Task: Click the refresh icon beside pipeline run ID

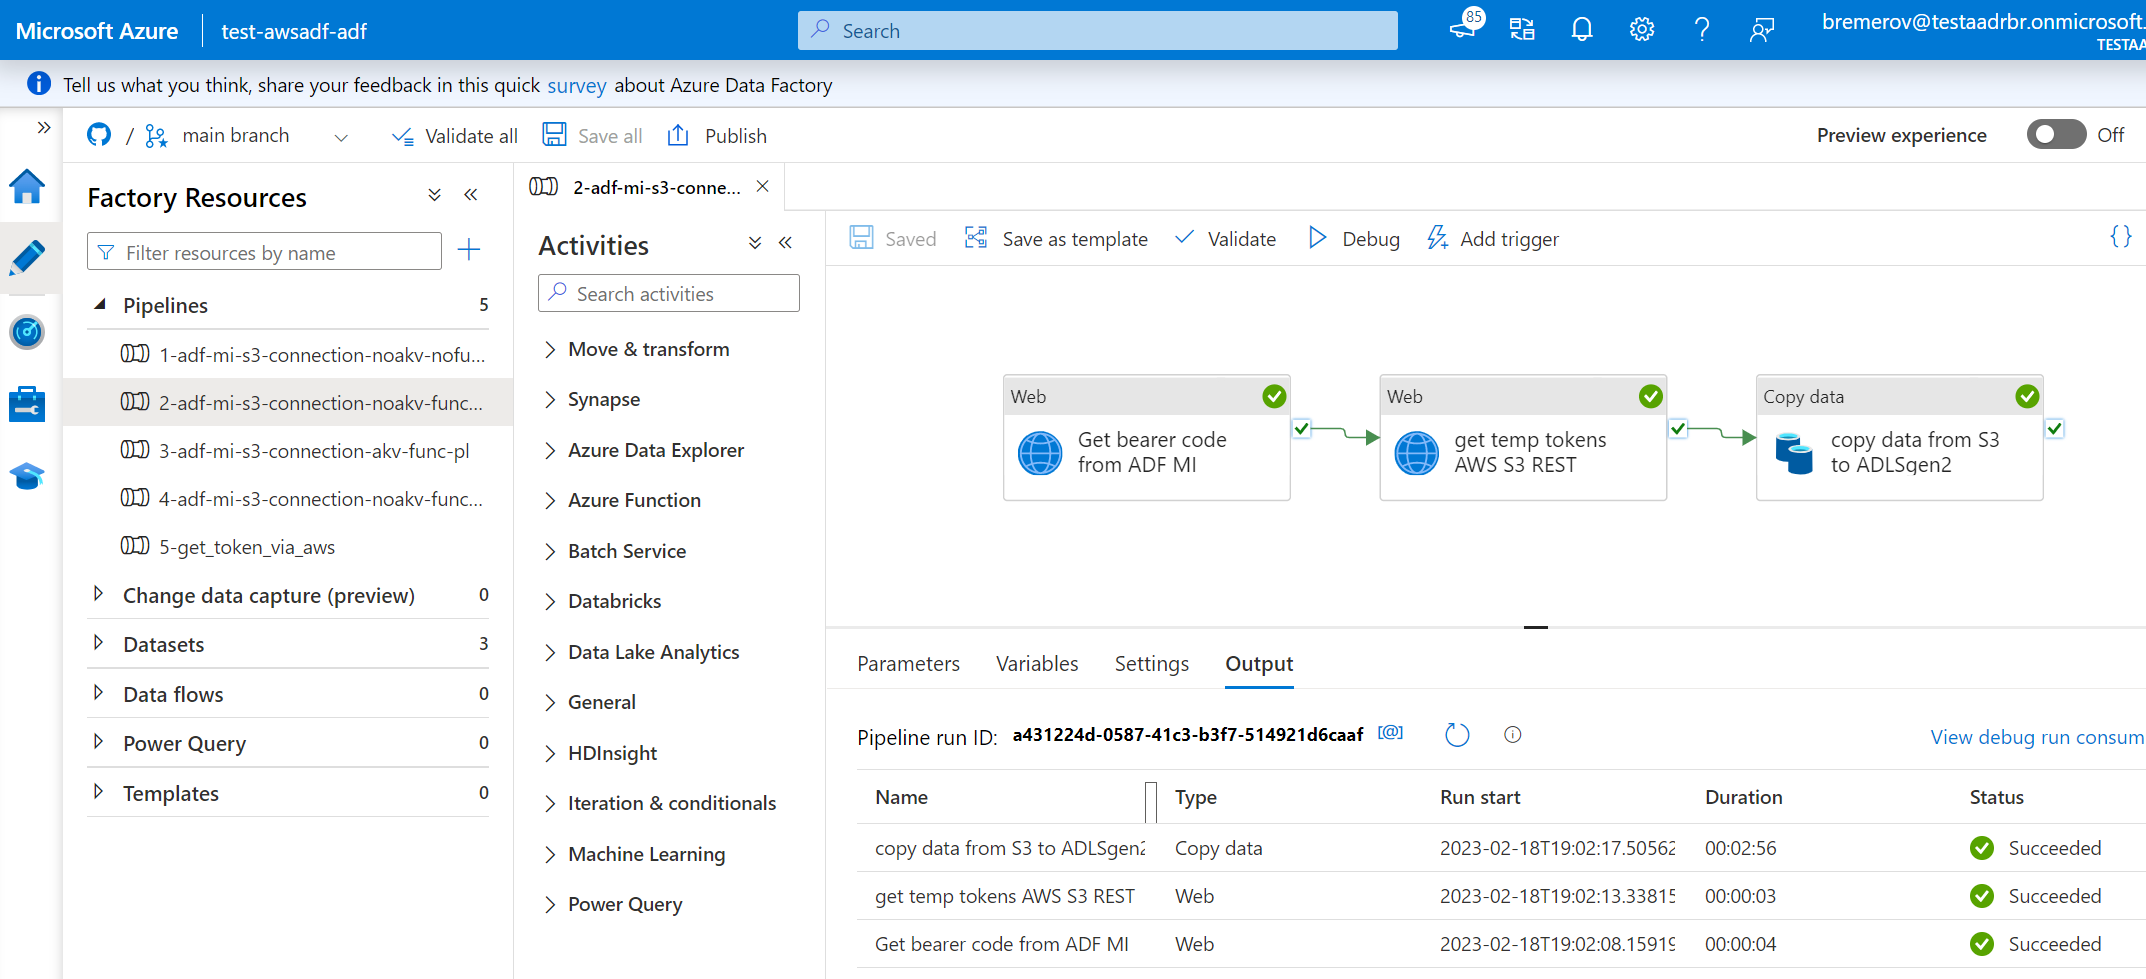Action: [1457, 735]
